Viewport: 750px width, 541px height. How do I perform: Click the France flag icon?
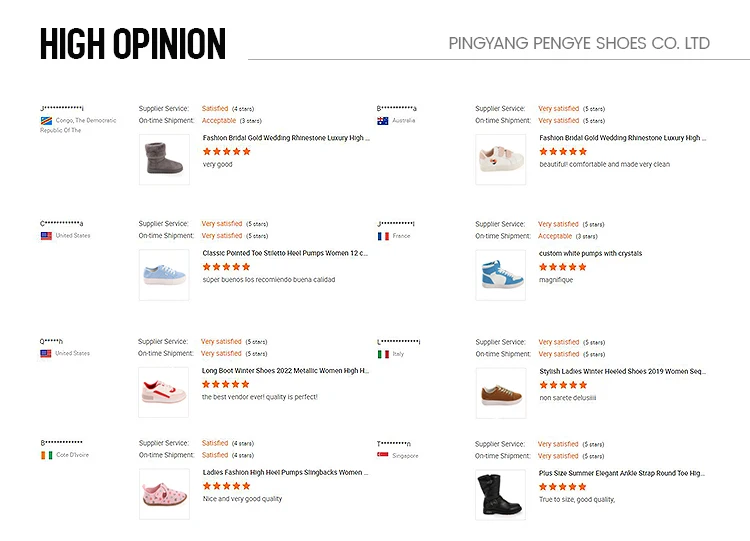[383, 236]
